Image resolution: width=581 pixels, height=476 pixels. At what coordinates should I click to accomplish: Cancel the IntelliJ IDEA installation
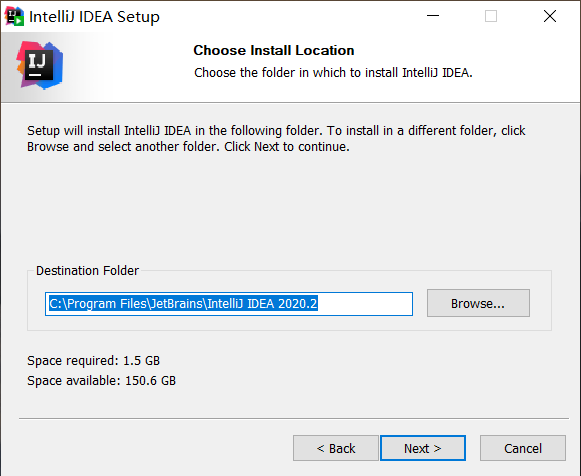[x=523, y=448]
